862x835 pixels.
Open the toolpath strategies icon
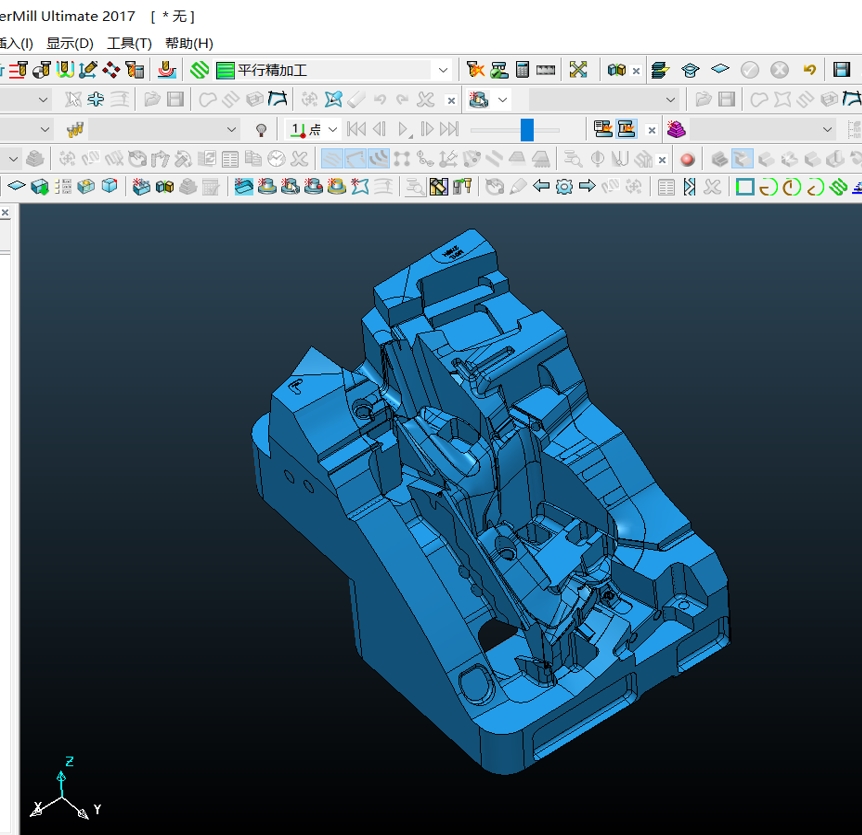click(167, 70)
